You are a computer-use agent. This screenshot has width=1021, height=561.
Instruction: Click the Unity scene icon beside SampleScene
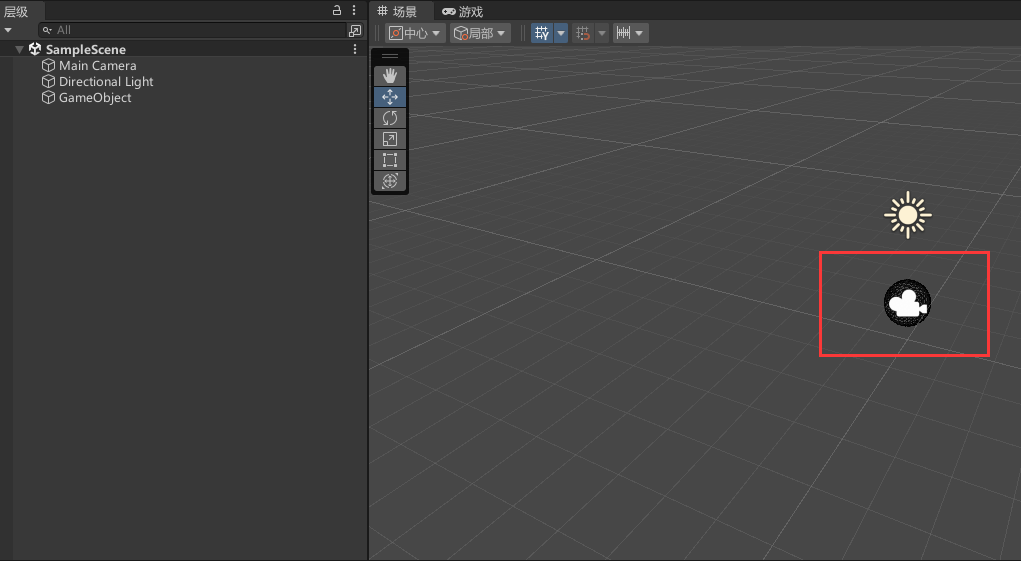35,49
